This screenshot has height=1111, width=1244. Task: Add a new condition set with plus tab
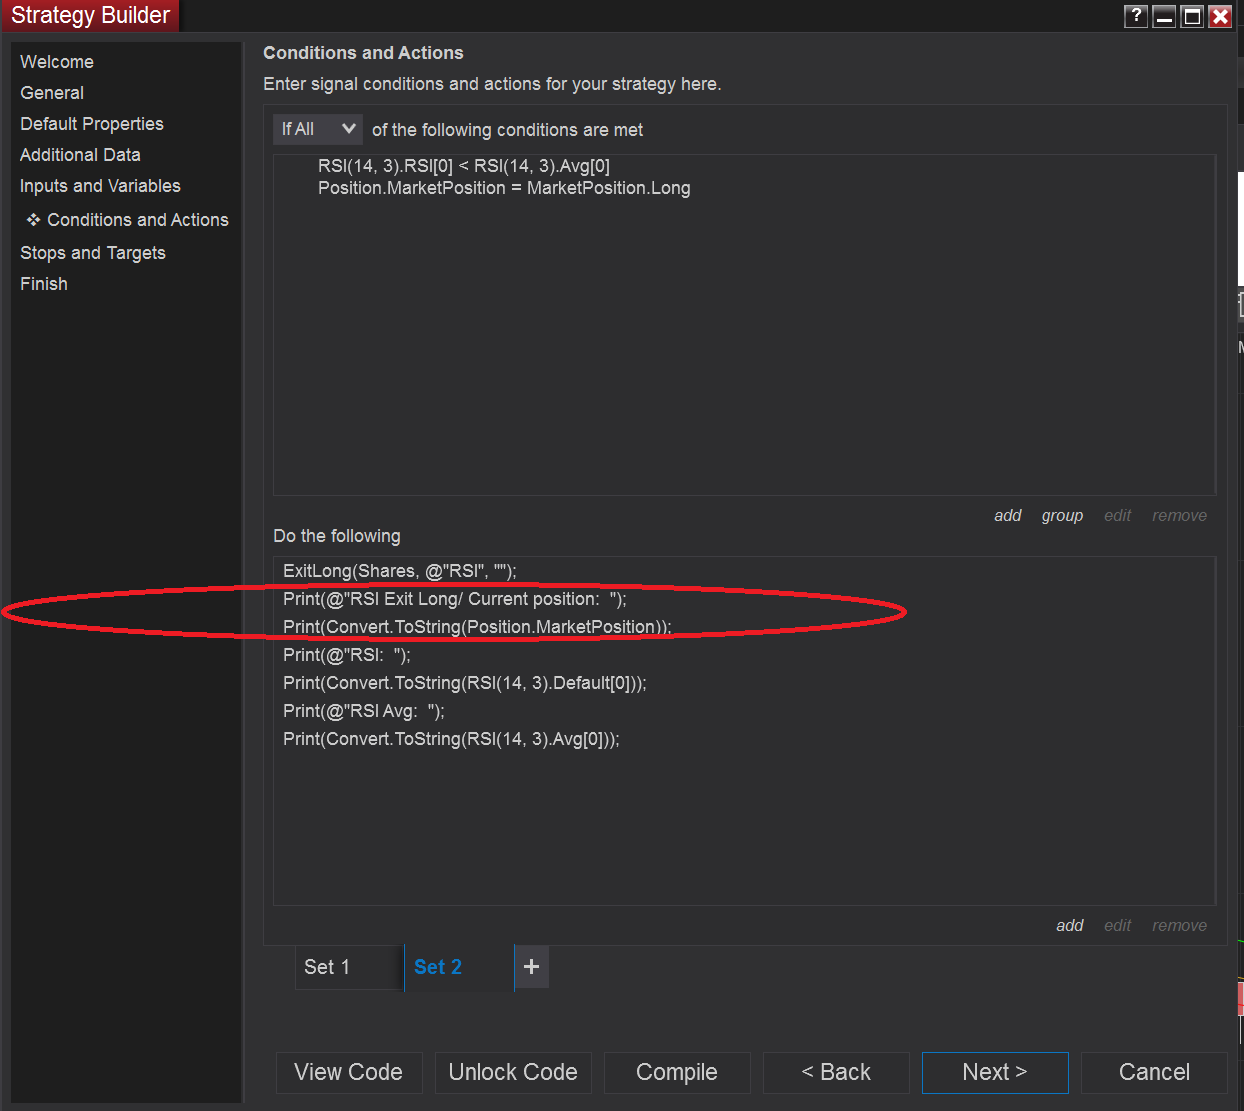coord(531,967)
